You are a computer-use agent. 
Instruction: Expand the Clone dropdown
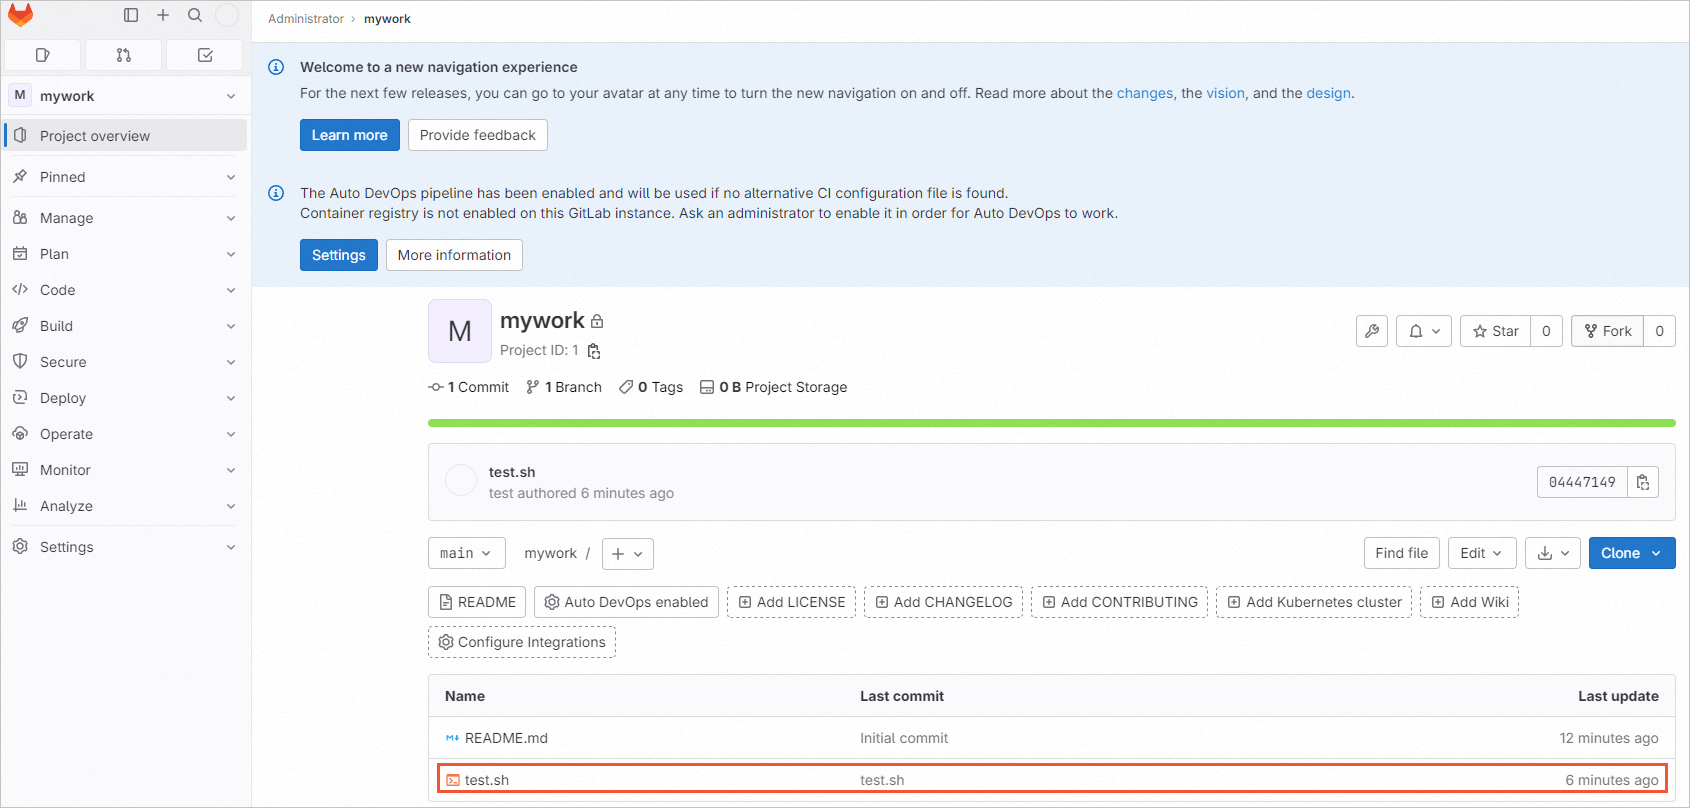click(x=1631, y=553)
